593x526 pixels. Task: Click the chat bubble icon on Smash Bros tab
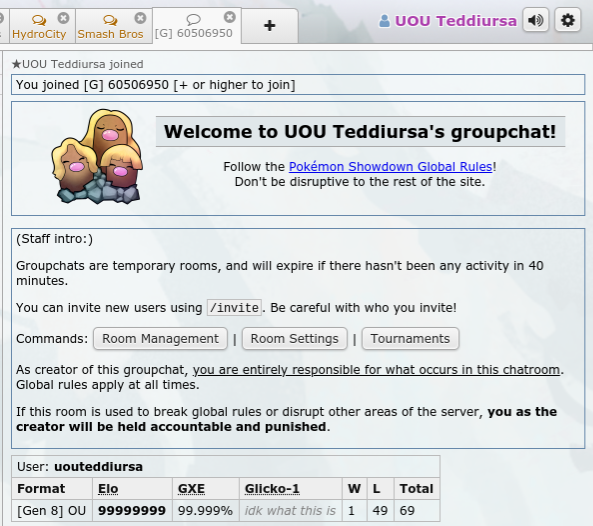(x=110, y=19)
